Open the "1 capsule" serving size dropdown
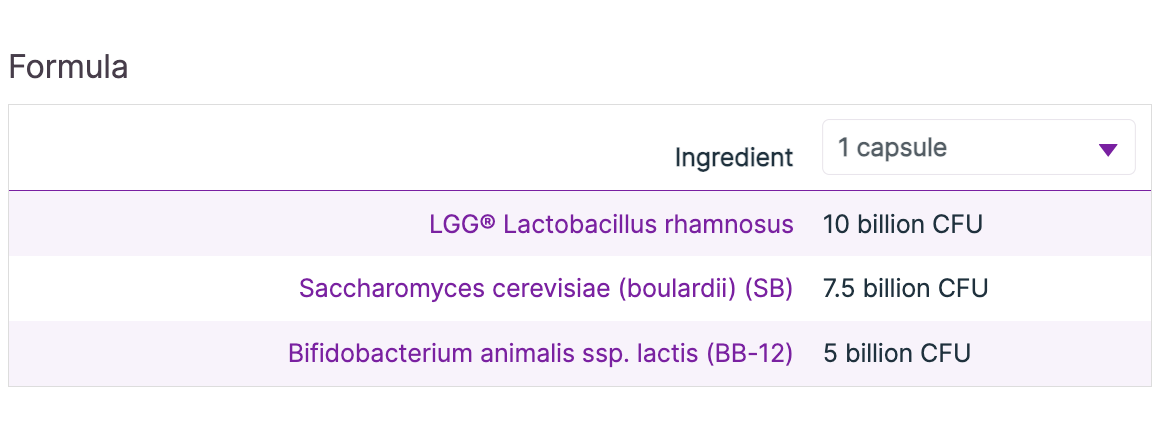The image size is (1170, 444). (977, 148)
